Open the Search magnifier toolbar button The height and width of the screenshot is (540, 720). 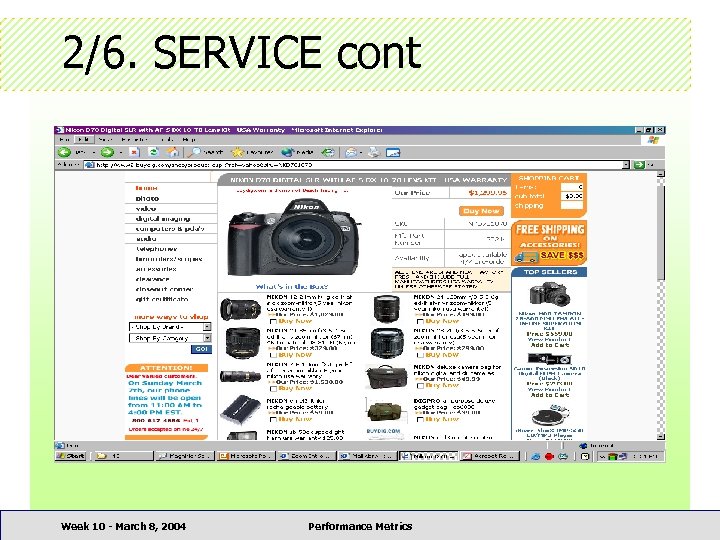point(207,152)
